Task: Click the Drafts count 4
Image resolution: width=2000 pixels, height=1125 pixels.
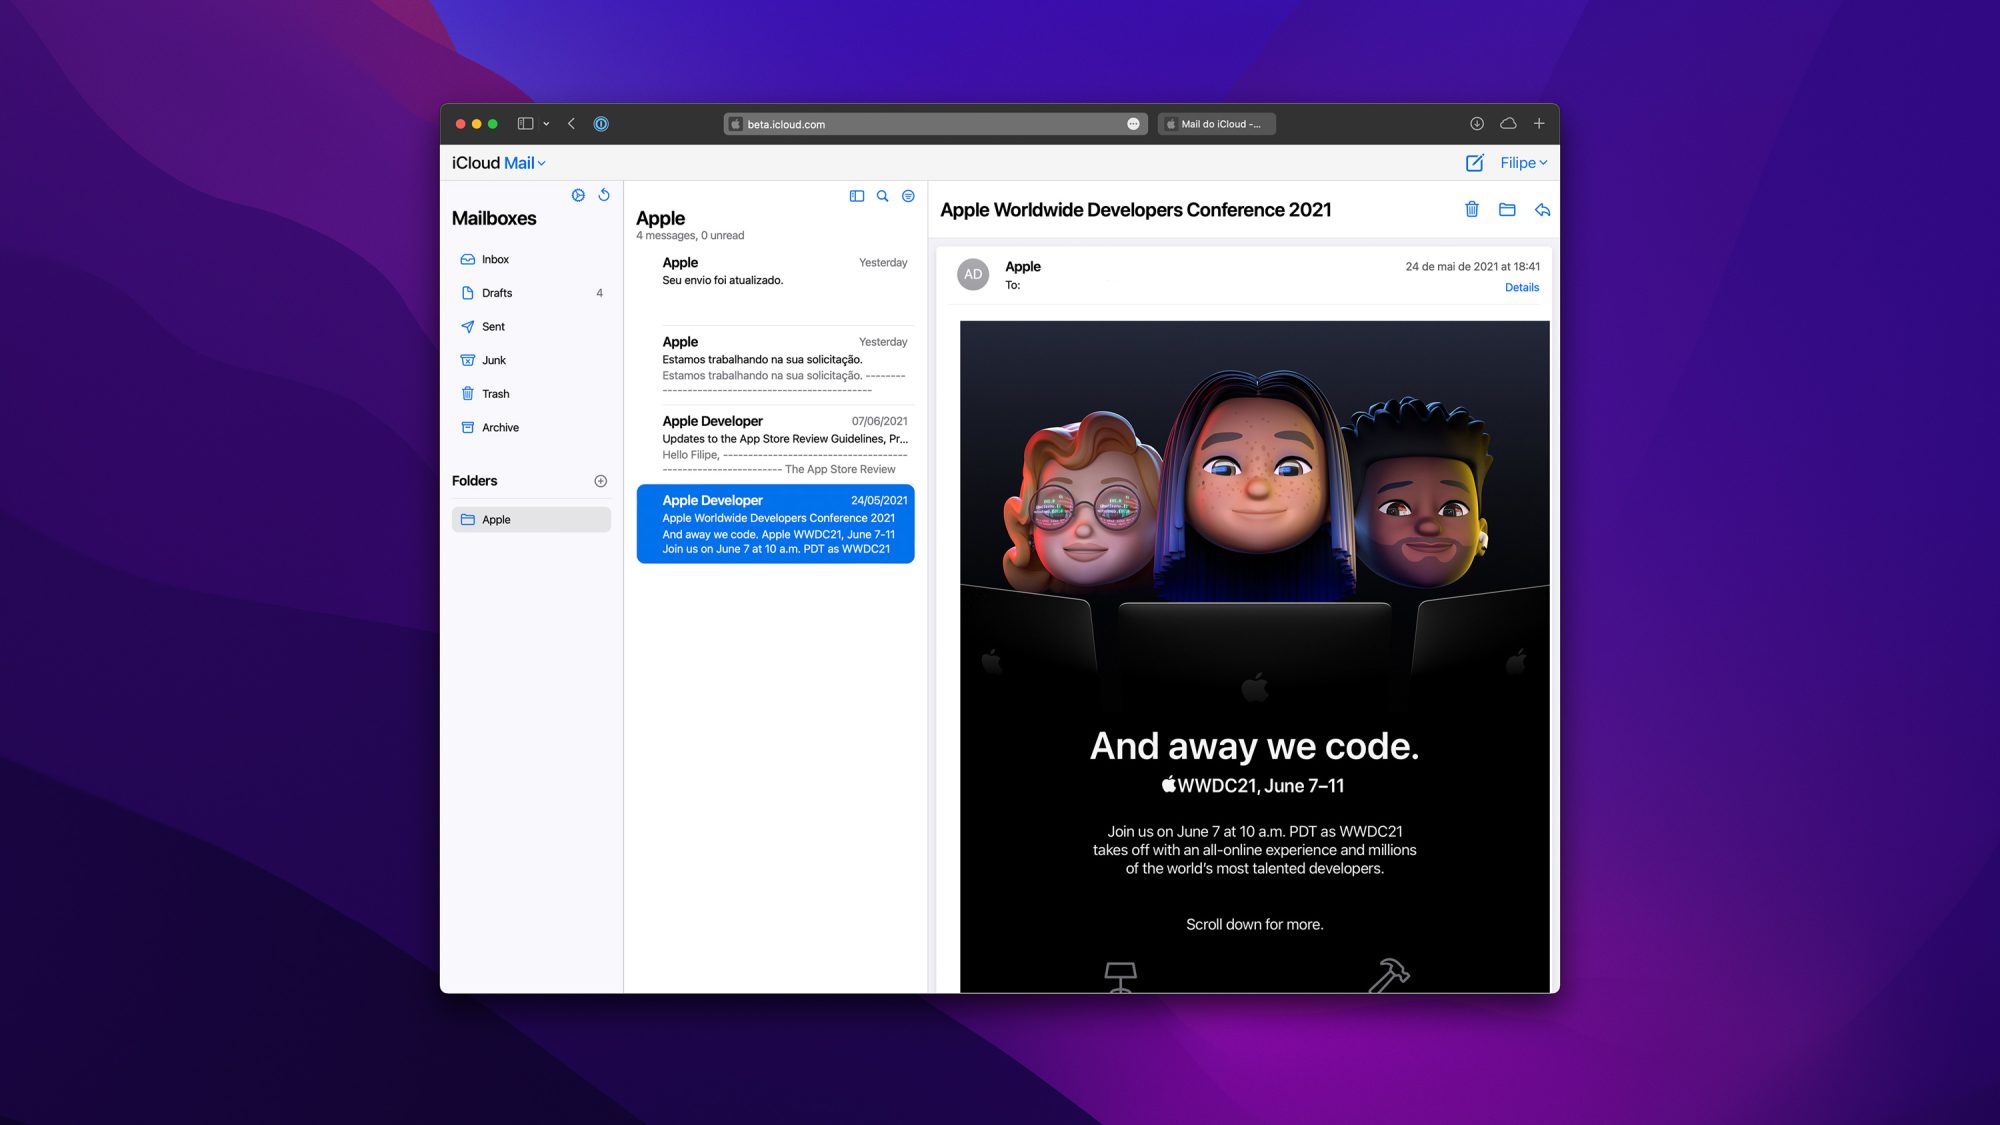Action: pos(599,293)
